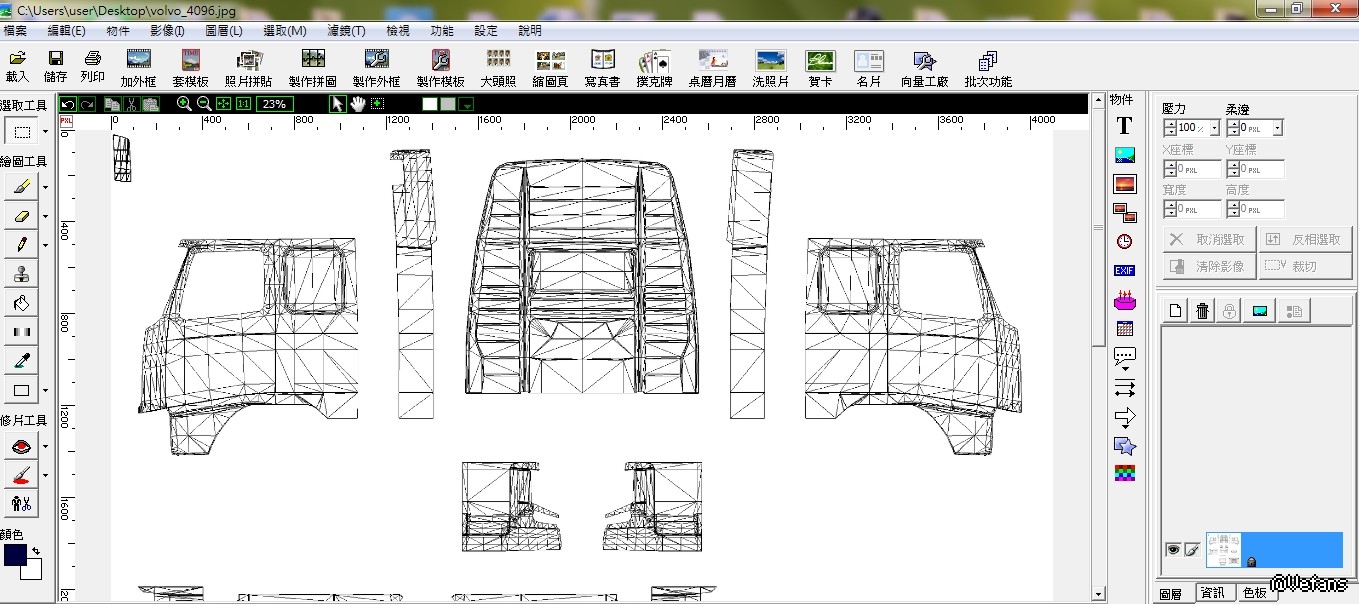1359x604 pixels.
Task: Click the dark navy foreground color swatch
Action: pos(15,555)
